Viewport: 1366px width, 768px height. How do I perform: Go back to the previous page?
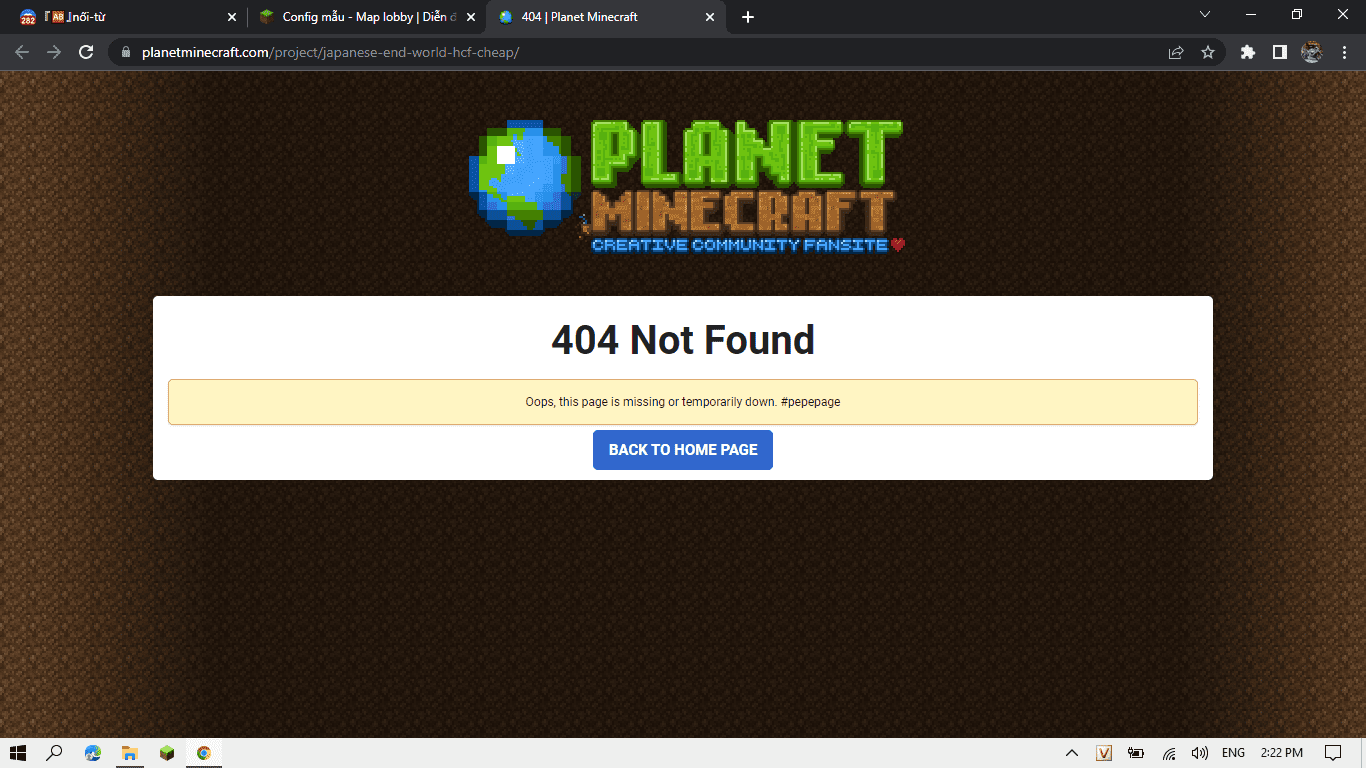click(x=22, y=52)
